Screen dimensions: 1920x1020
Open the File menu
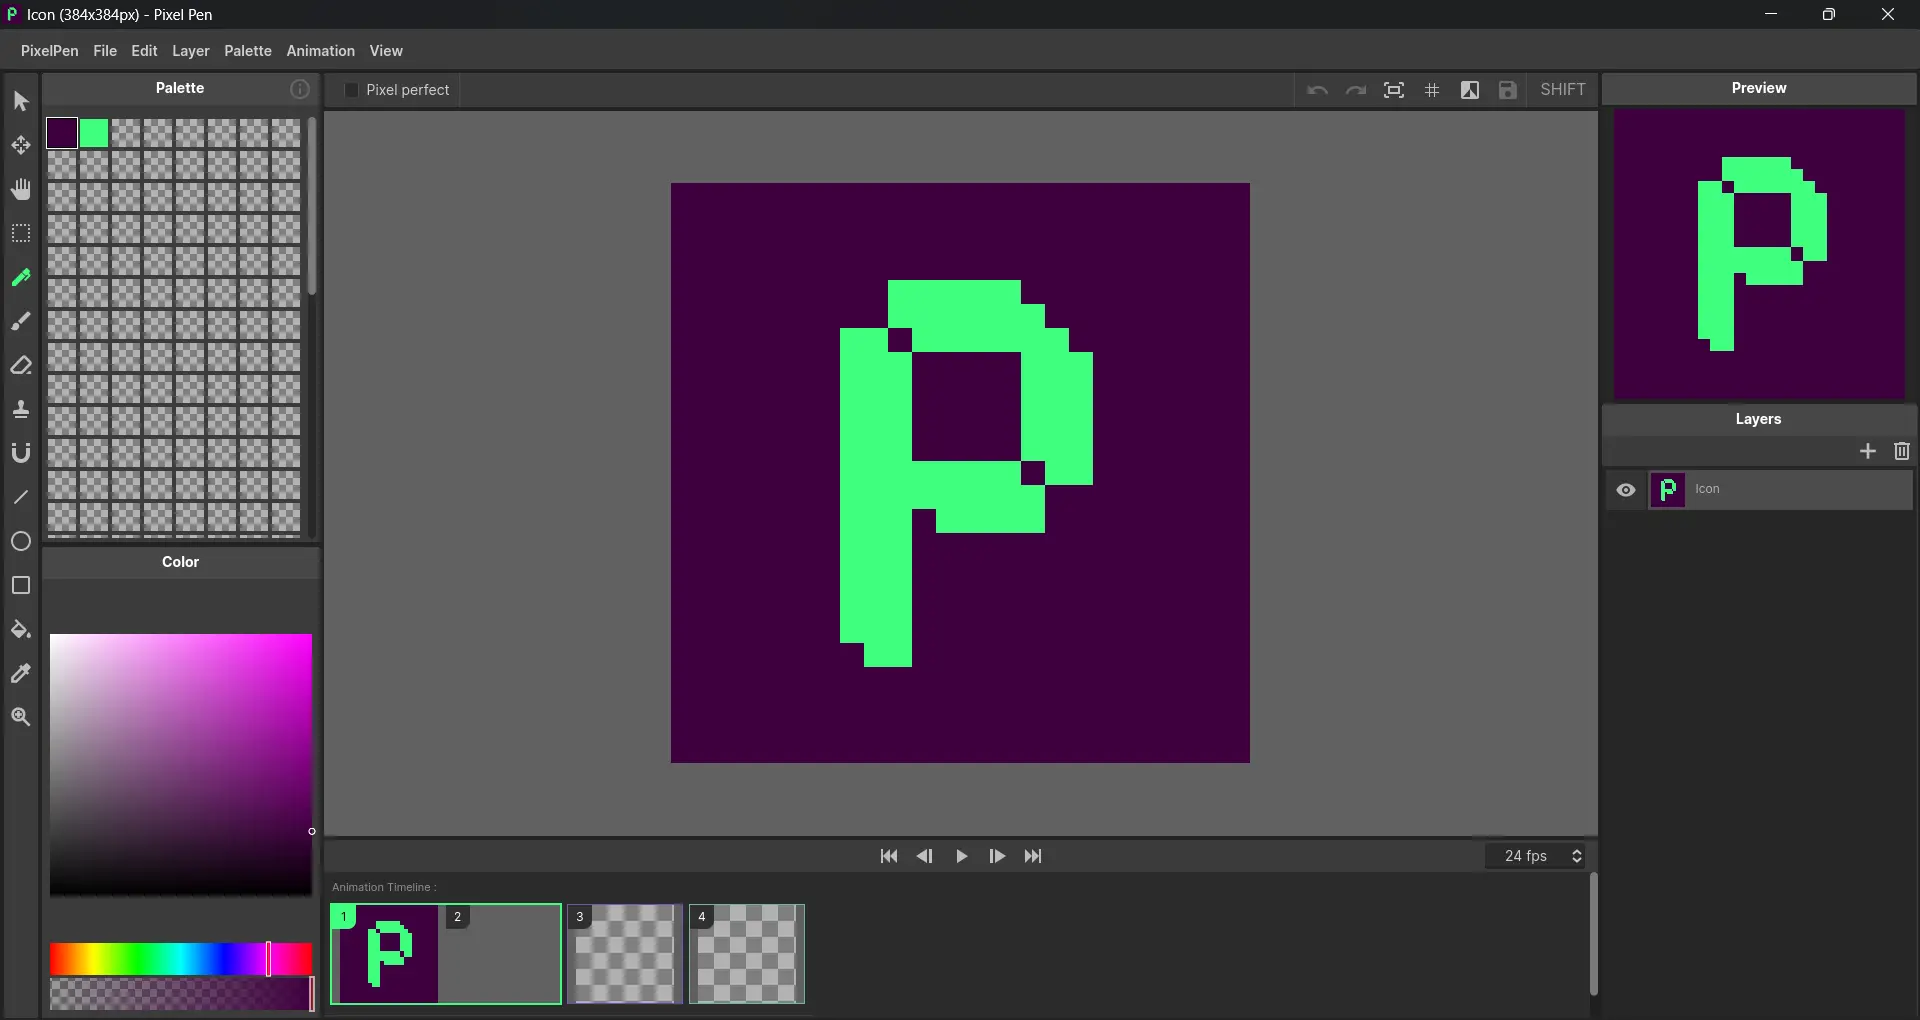(105, 51)
